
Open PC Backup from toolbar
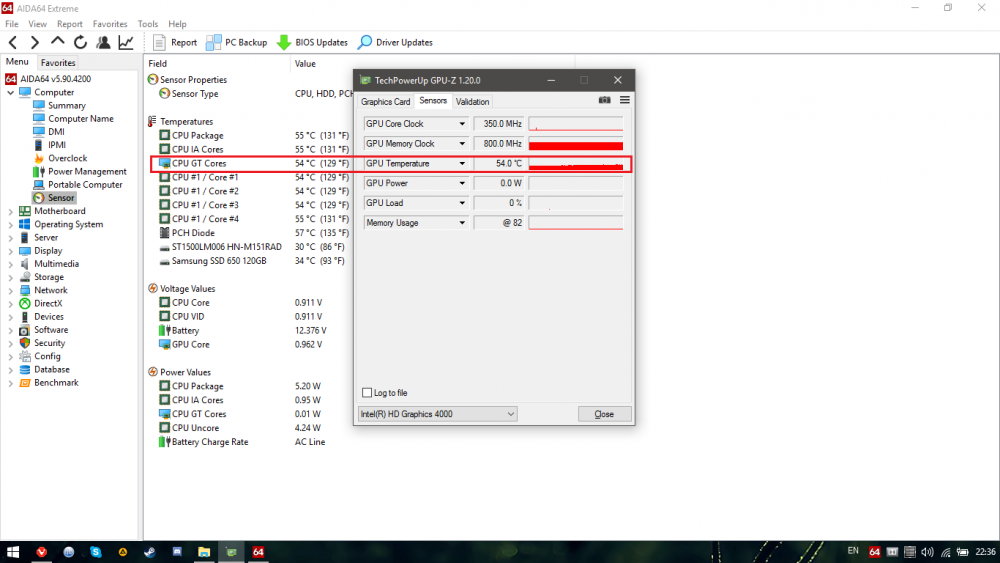237,43
